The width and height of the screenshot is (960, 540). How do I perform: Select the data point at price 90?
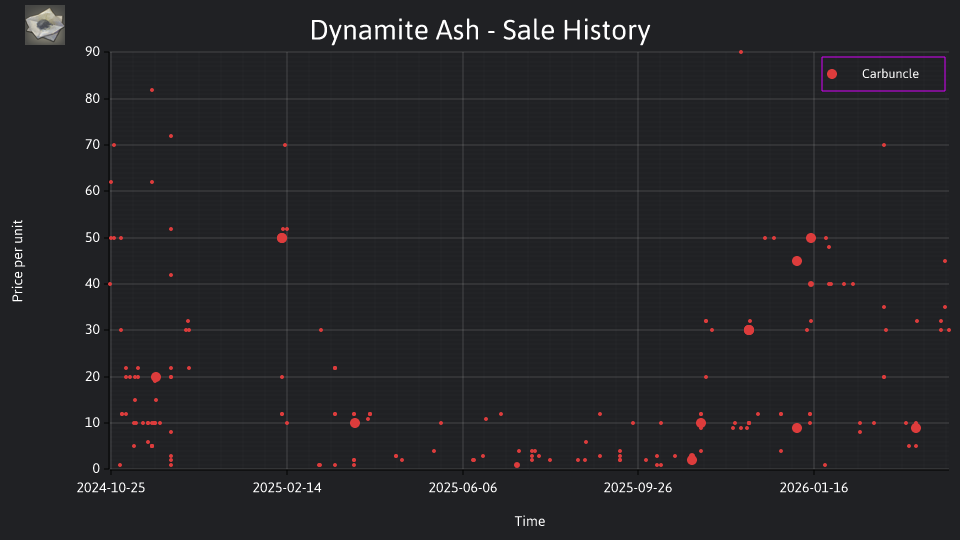[x=741, y=52]
